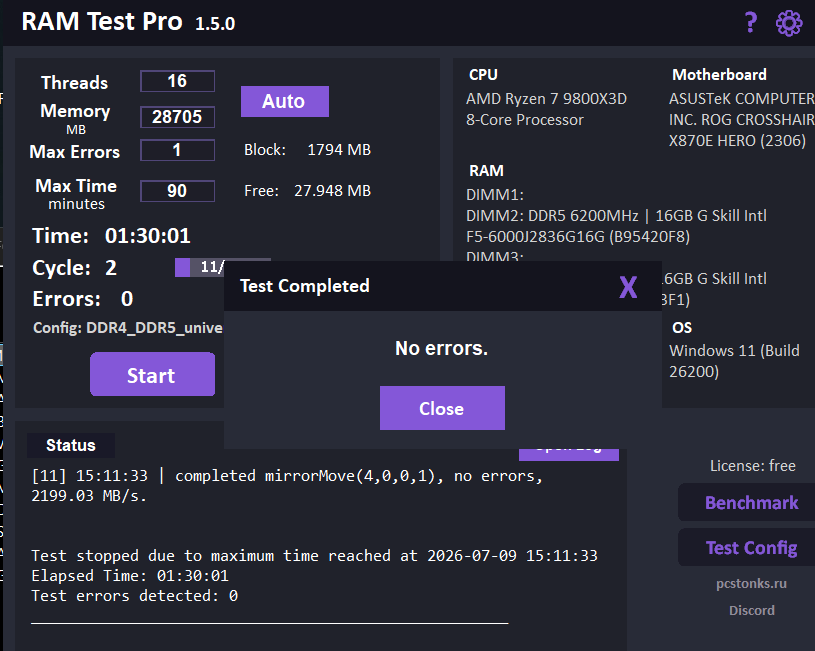The width and height of the screenshot is (815, 651).
Task: Select the Status tab label
Action: pyautogui.click(x=71, y=445)
